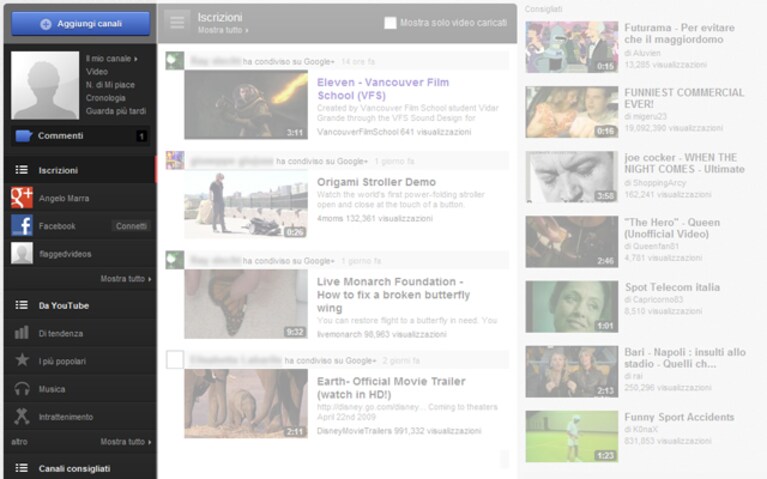Viewport: 767px width, 479px height.
Task: Open Origami Stroller Demo title link
Action: [376, 182]
